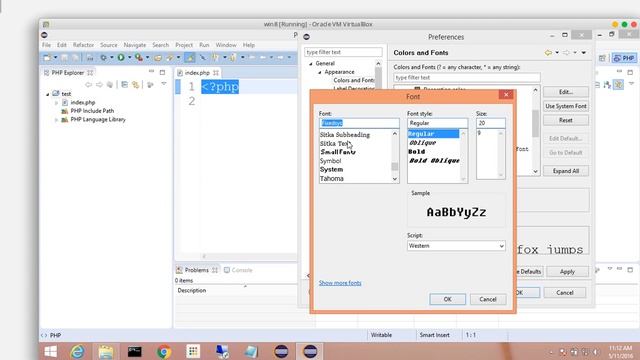Switch to the Problems tab
640x360 pixels.
coord(196,270)
